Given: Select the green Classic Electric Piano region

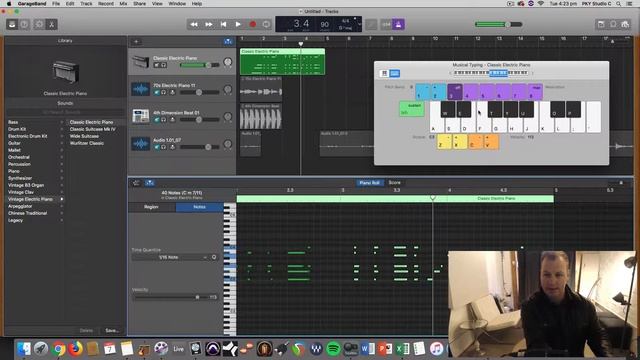Looking at the screenshot, I should [x=282, y=62].
